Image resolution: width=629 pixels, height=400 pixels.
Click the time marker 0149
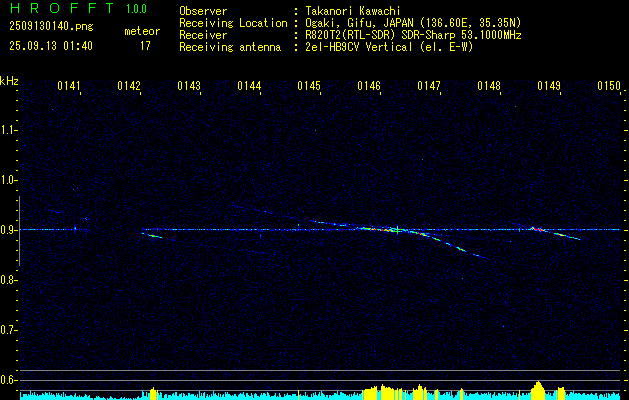tap(549, 86)
